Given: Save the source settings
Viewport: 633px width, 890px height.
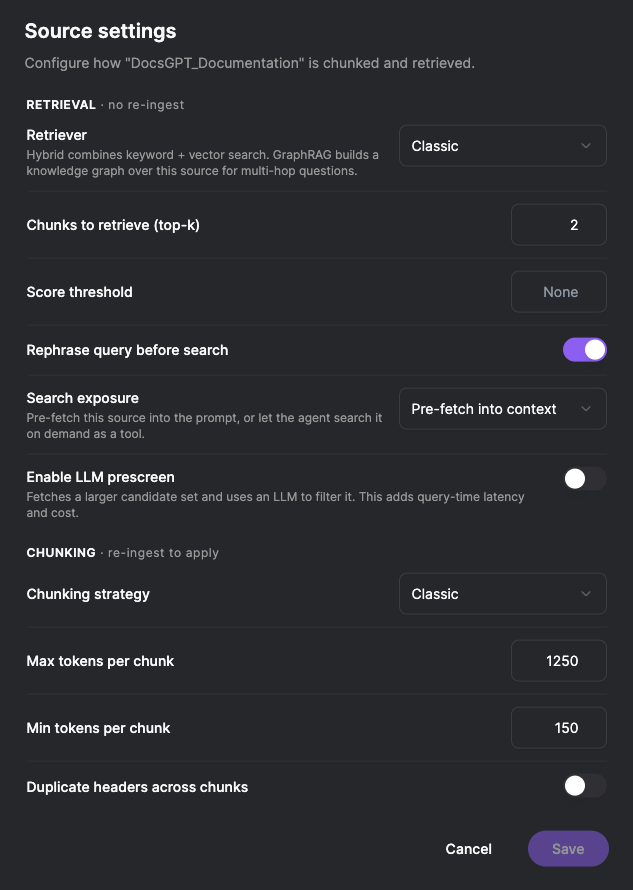Looking at the screenshot, I should [568, 849].
